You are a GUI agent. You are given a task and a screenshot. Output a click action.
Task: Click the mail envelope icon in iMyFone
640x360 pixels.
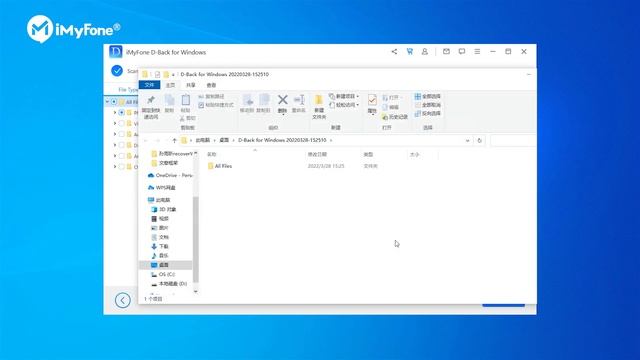[446, 52]
